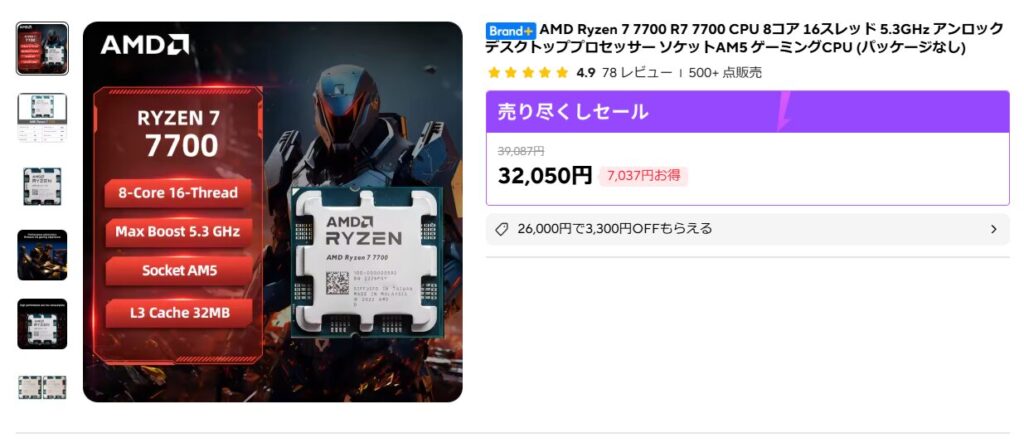Viewport: 1024px width, 443px height.
Task: Show the fifth thumbnail on the dark background
Action: point(42,323)
